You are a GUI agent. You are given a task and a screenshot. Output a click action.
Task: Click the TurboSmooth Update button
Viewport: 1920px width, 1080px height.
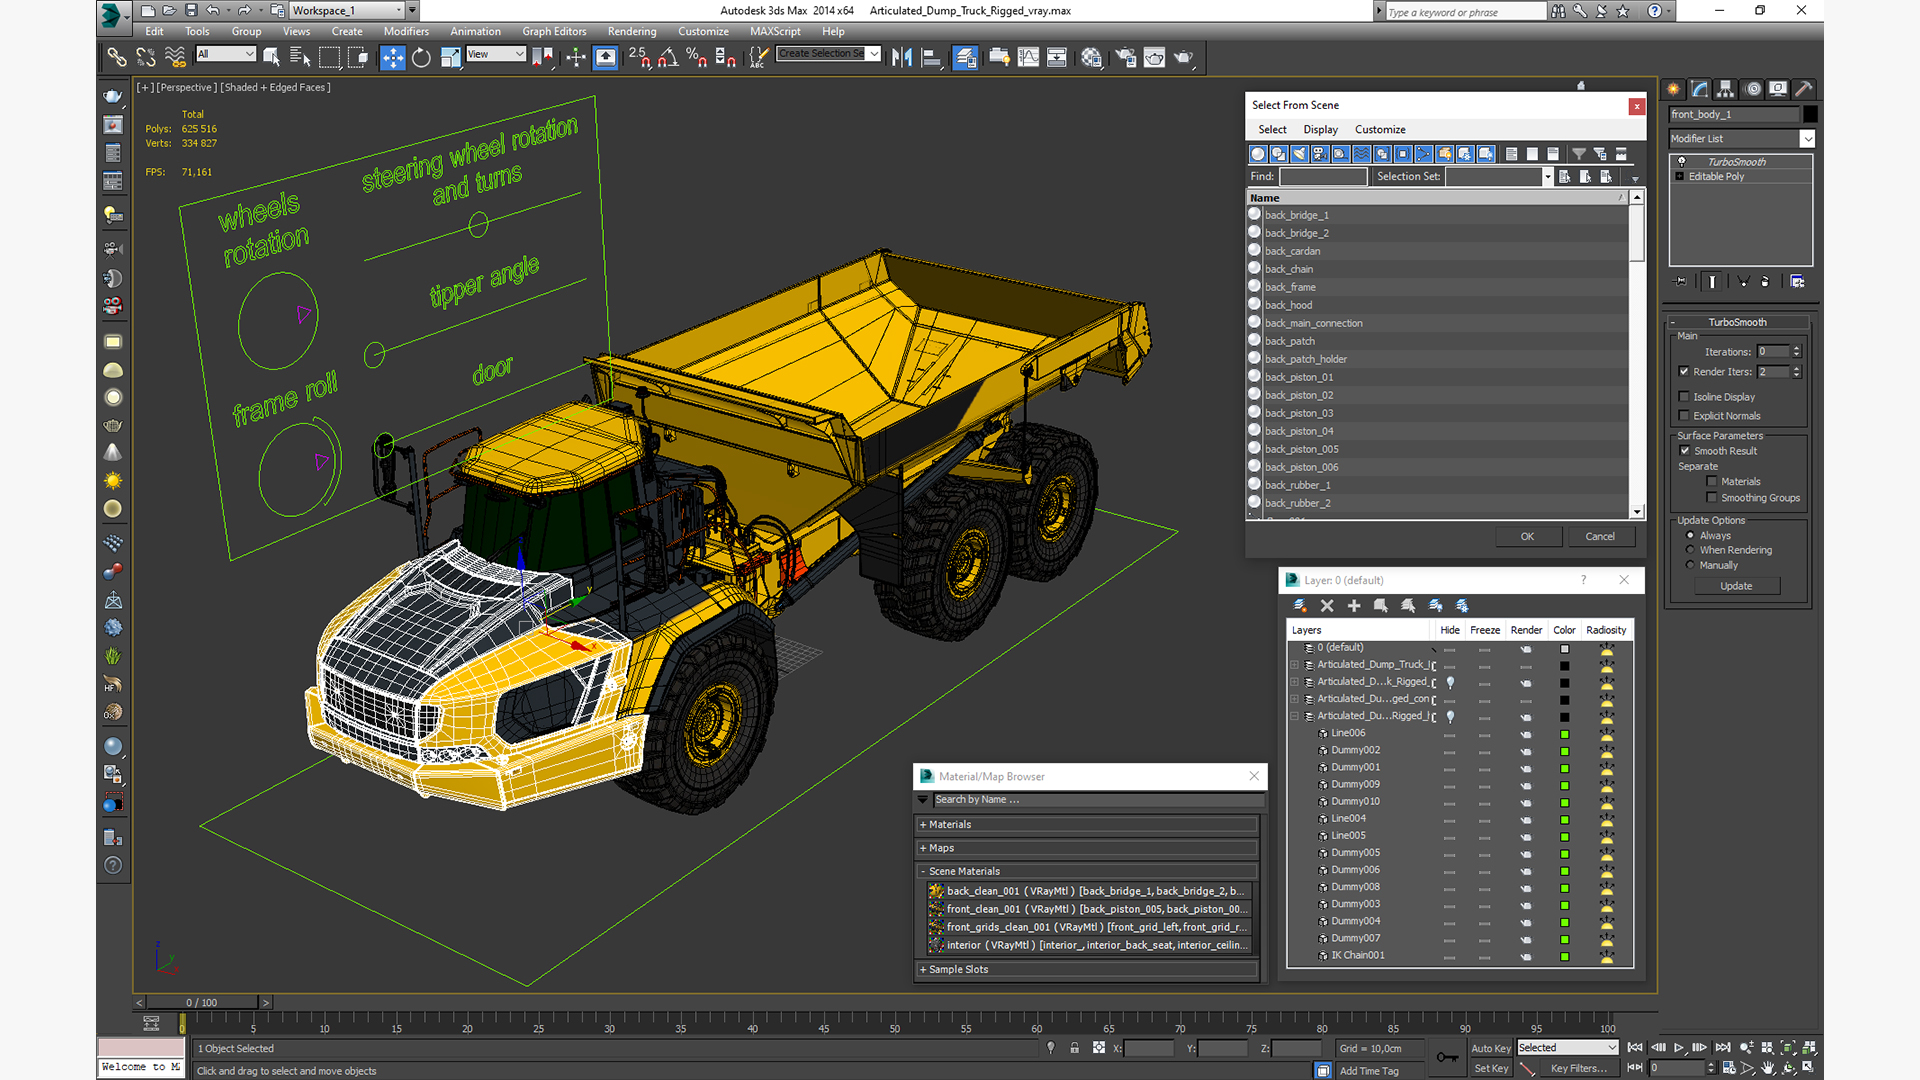1736,586
